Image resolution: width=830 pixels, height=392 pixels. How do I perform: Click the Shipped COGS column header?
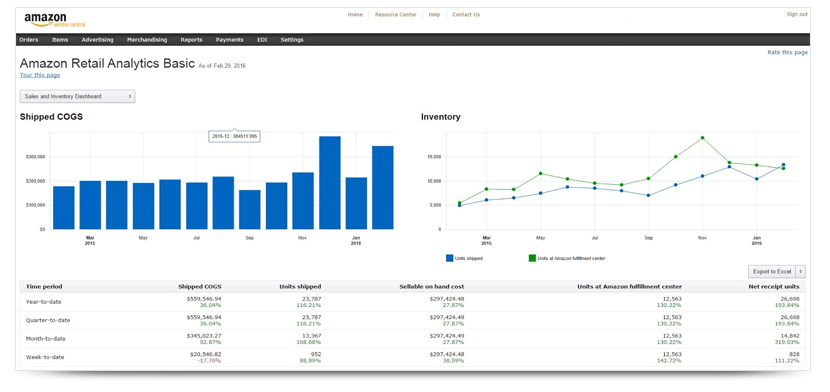(200, 287)
